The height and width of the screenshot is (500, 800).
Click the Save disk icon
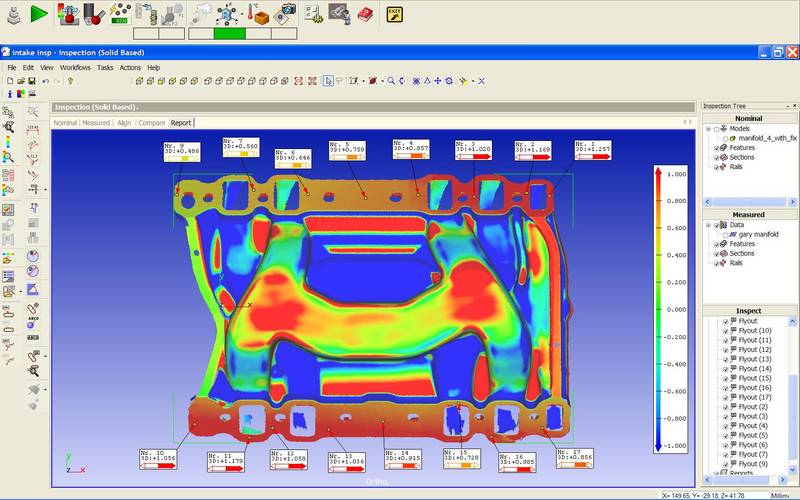[x=32, y=80]
